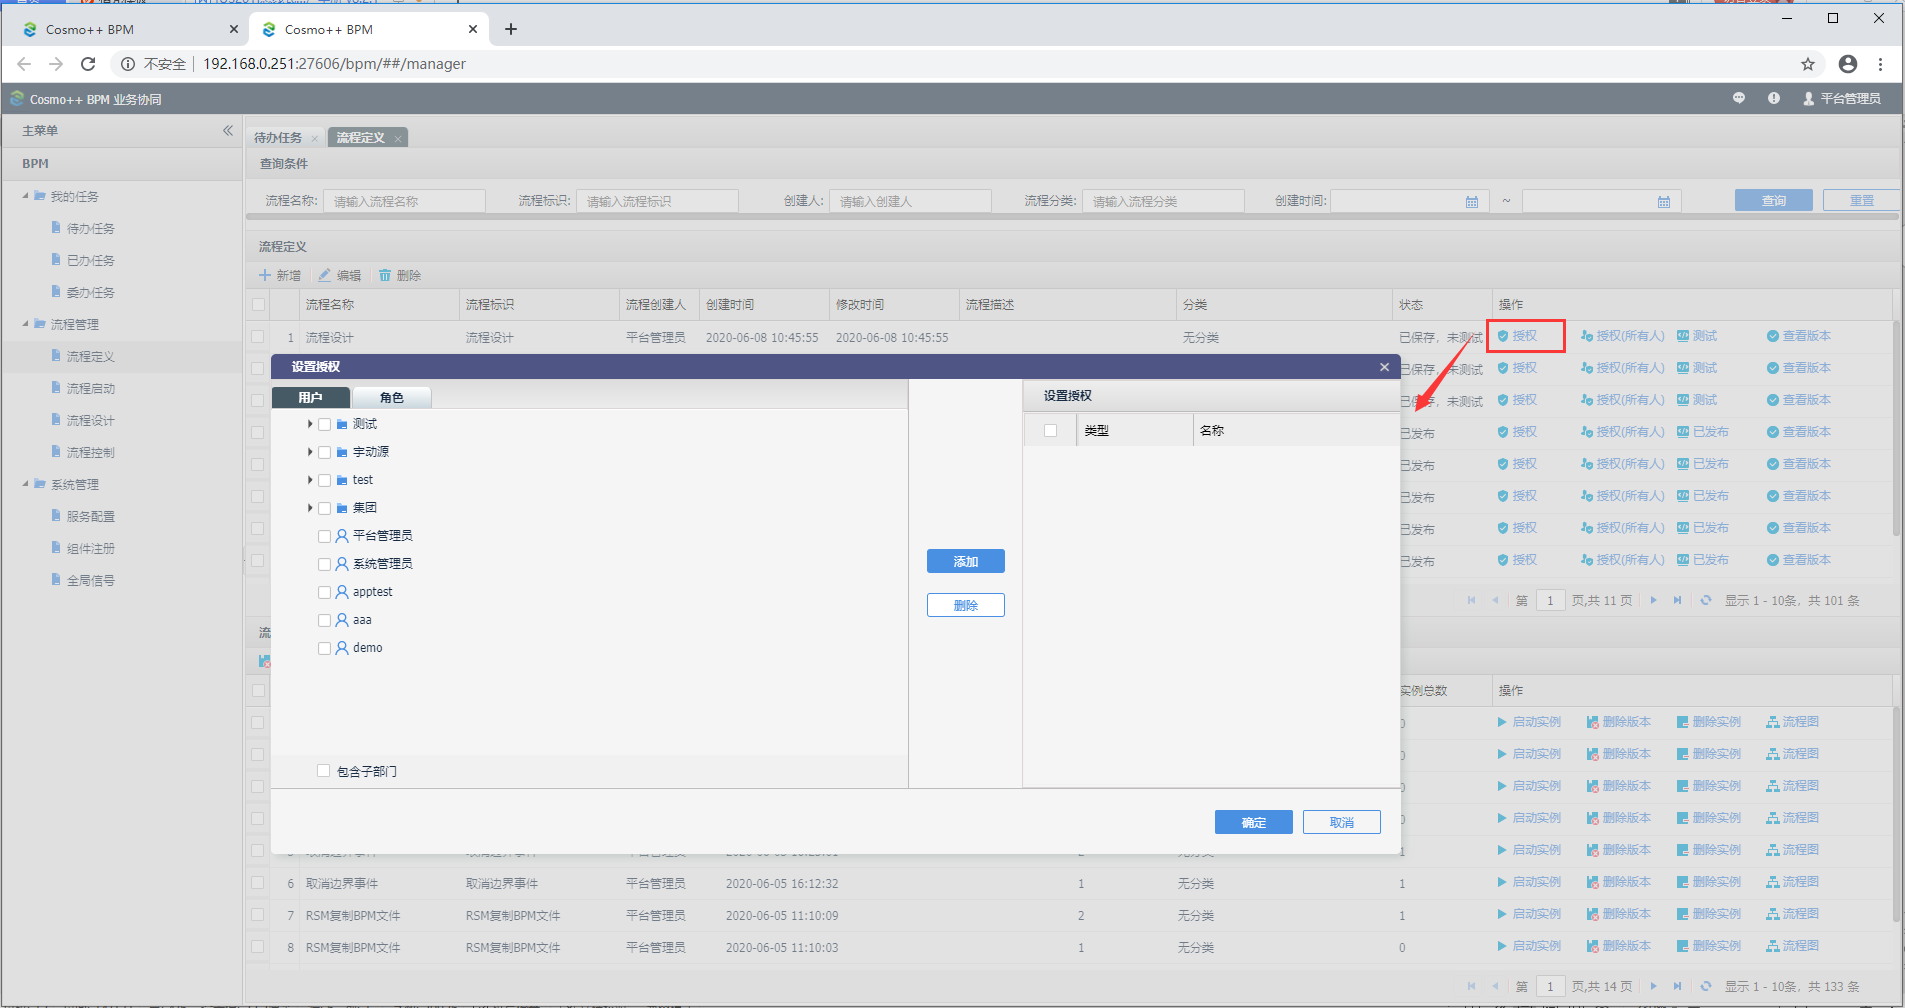Open the 待办任务 tab
Screen dimensions: 1905x1008
click(x=278, y=138)
